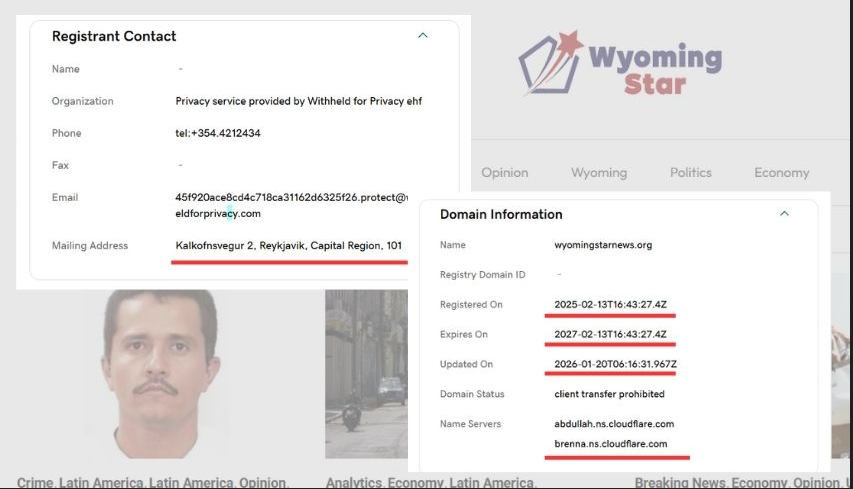853x489 pixels.
Task: Select the abdullah.ns.cloudflare.com name server
Action: coord(614,424)
